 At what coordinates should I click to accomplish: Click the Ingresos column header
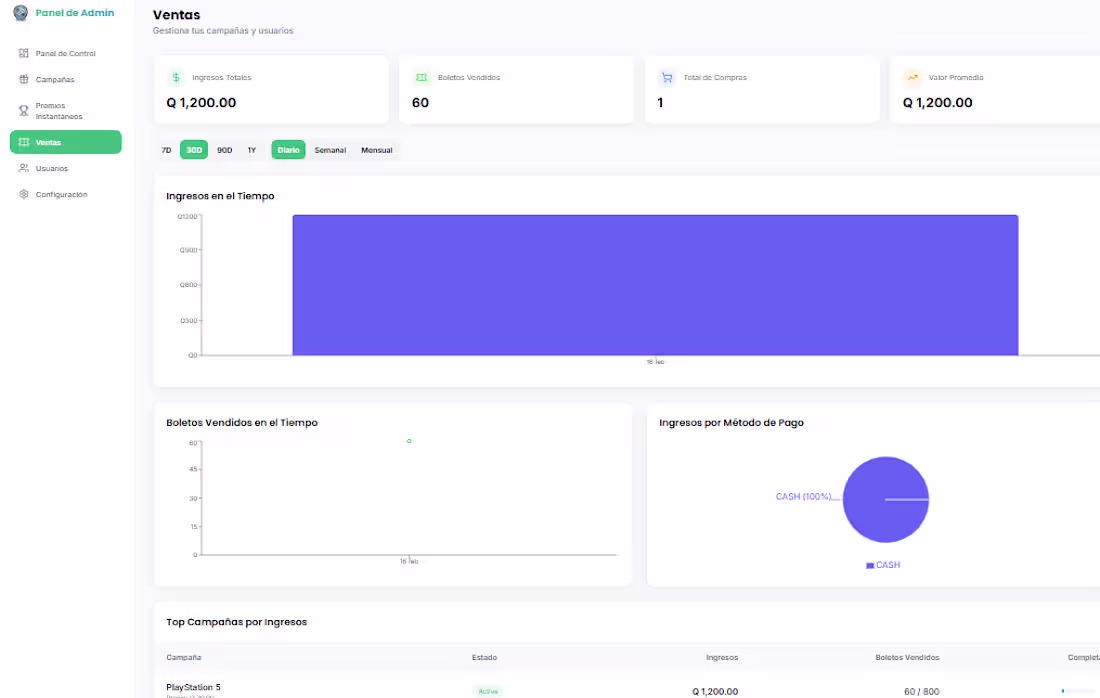[x=722, y=657]
